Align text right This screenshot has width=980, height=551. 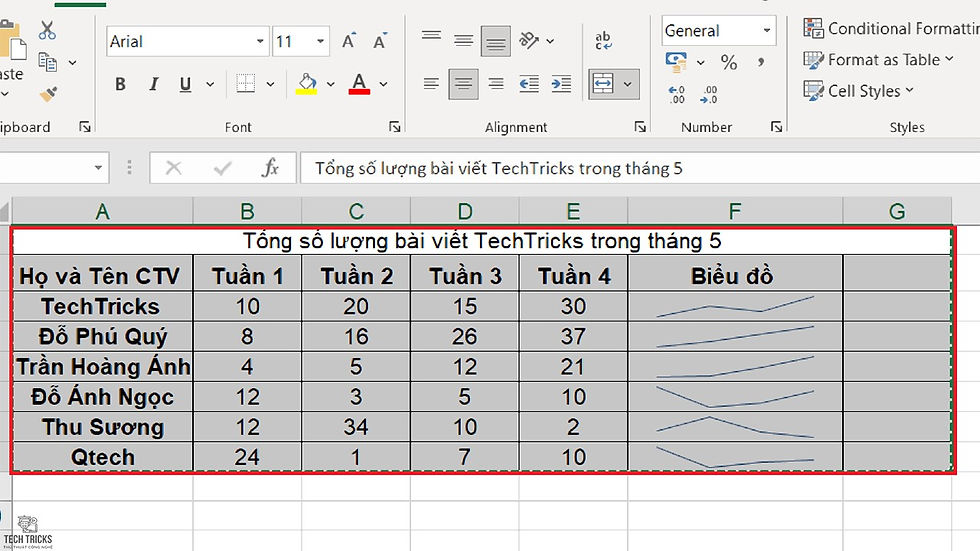[496, 84]
